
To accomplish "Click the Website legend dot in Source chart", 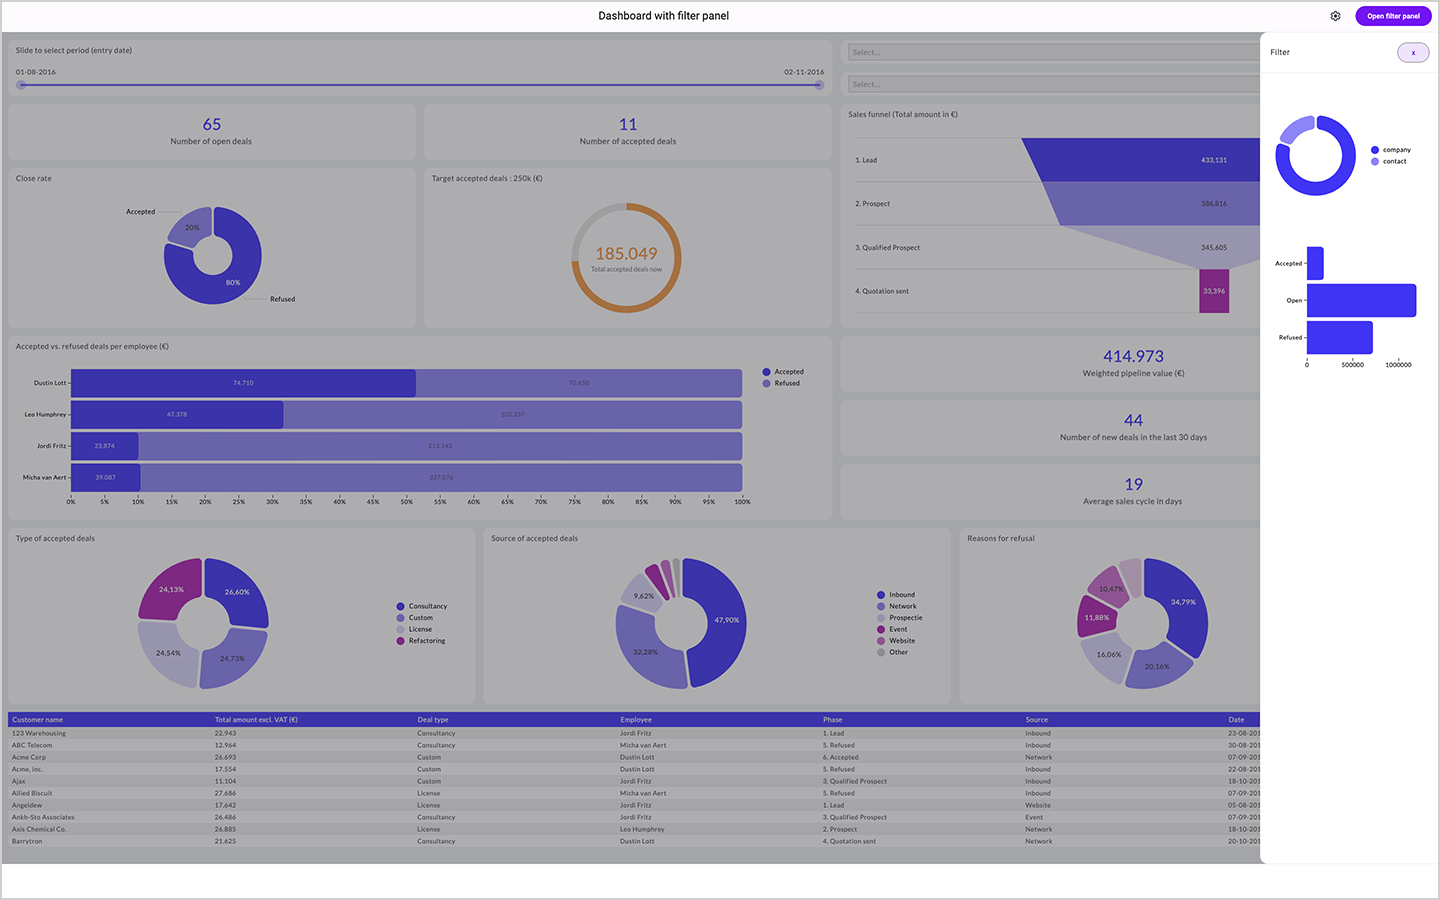I will (881, 640).
